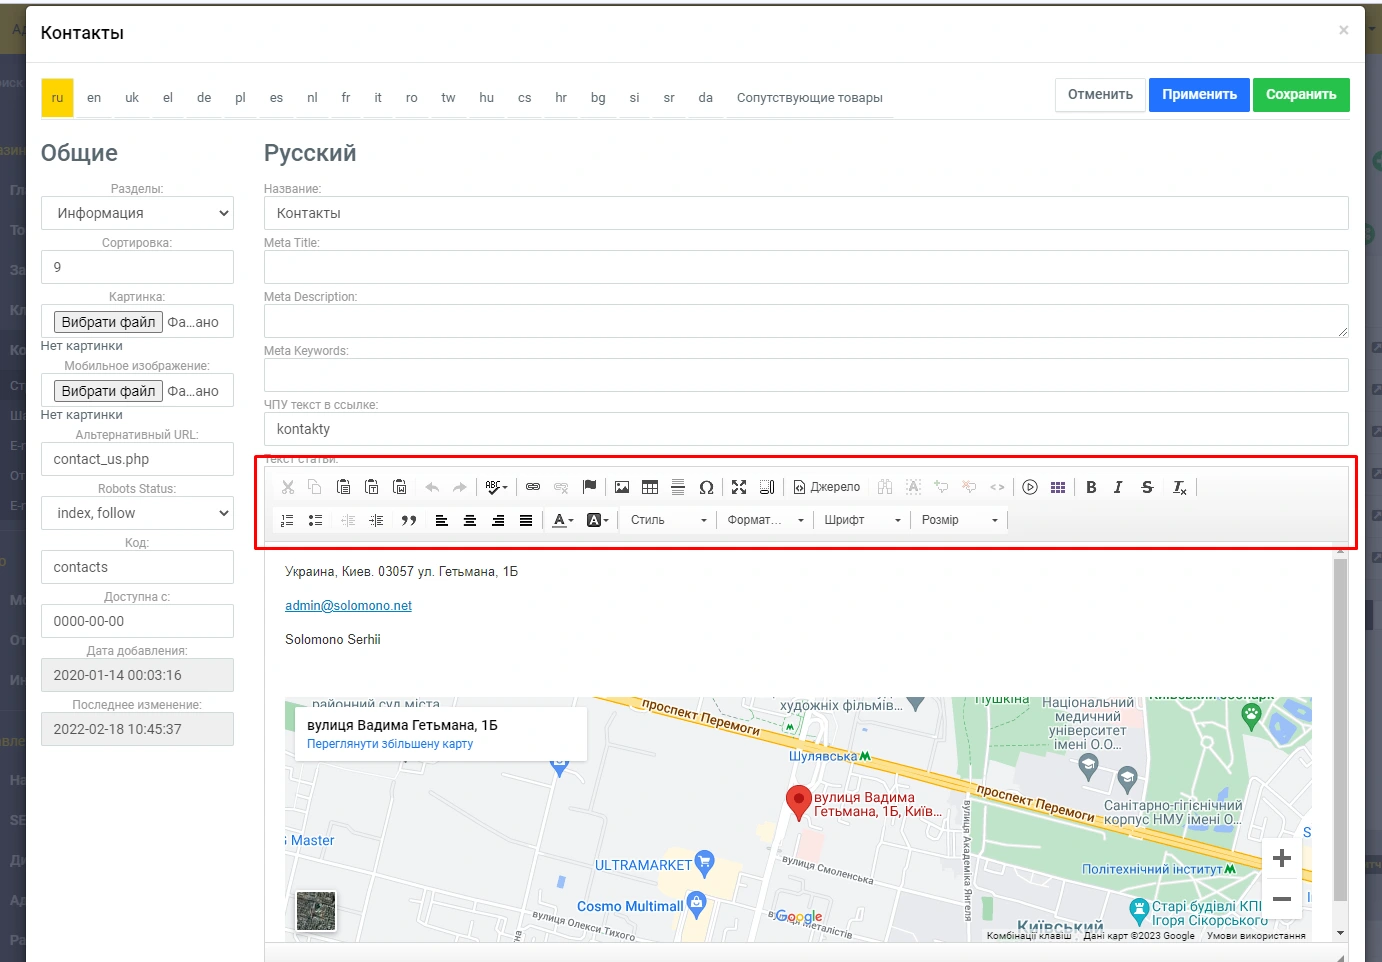Open the Разделы dropdown showing Информация
1382x962 pixels.
coord(137,213)
